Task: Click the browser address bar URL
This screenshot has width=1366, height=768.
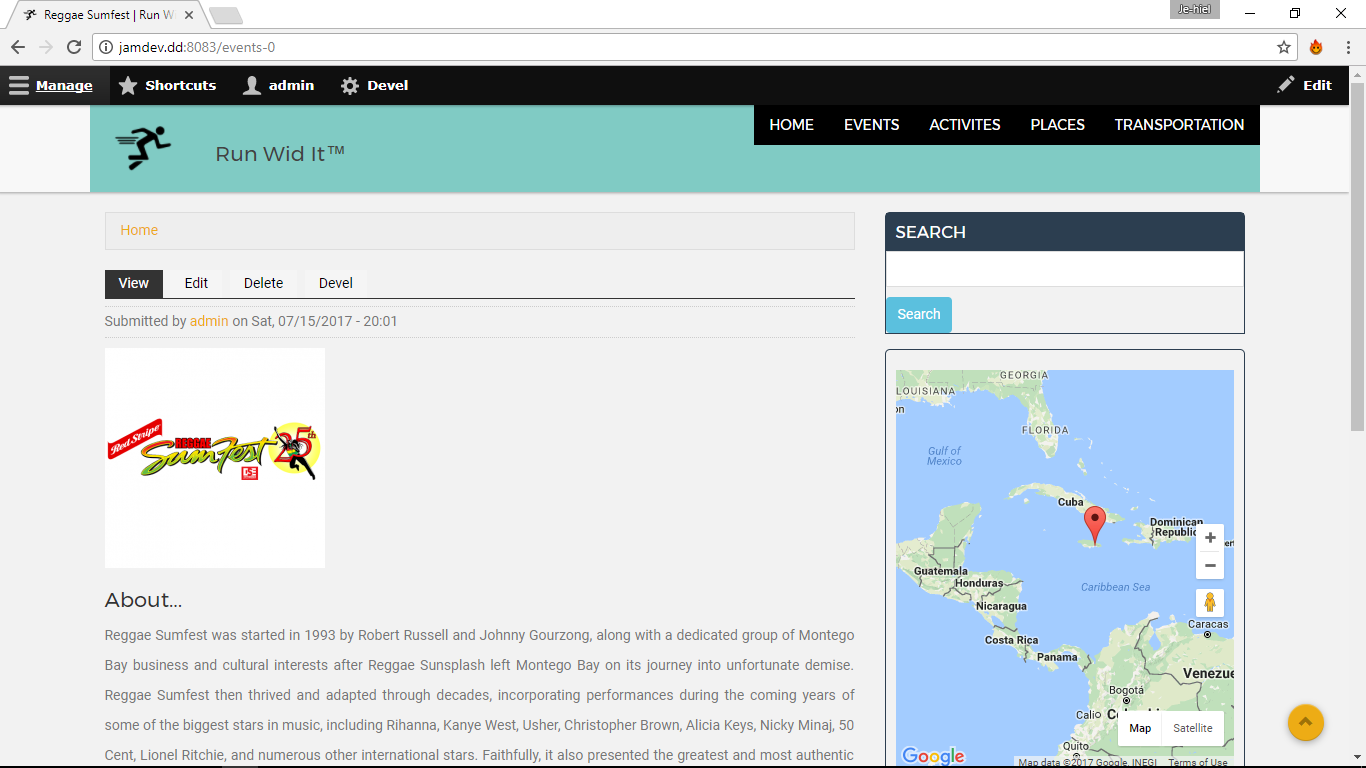Action: point(197,47)
